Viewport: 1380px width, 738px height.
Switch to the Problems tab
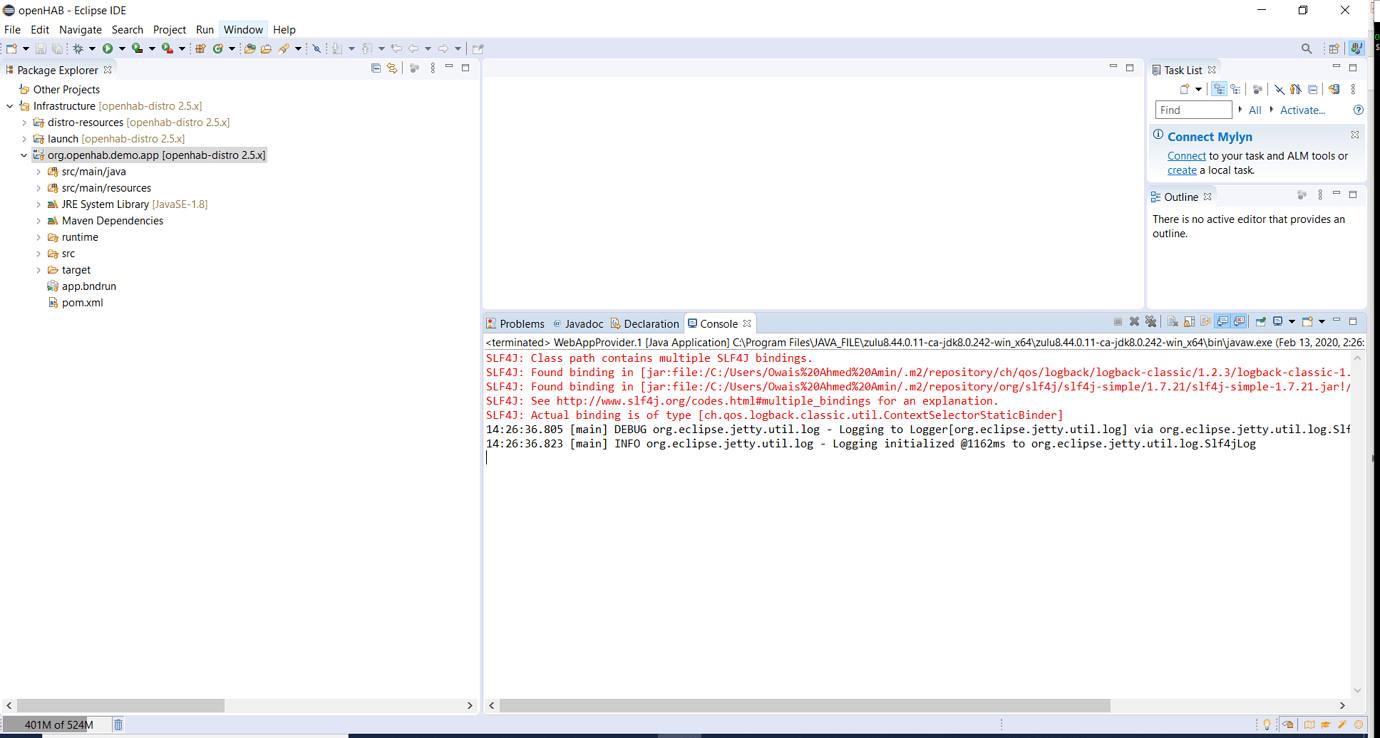[515, 324]
